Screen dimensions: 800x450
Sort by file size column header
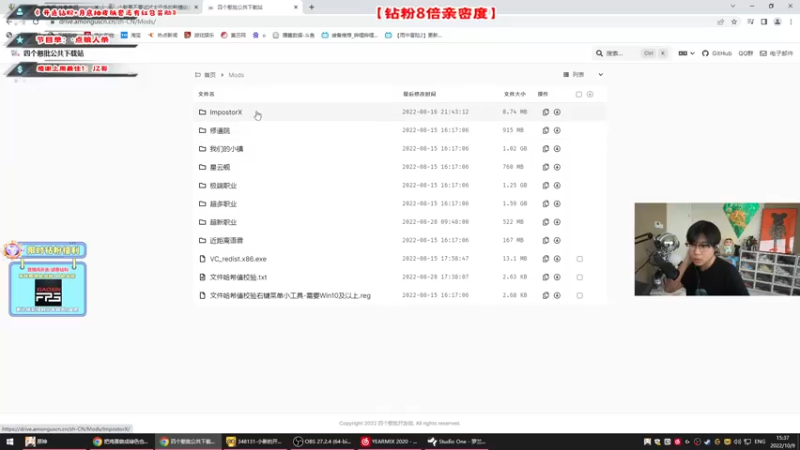coord(514,94)
